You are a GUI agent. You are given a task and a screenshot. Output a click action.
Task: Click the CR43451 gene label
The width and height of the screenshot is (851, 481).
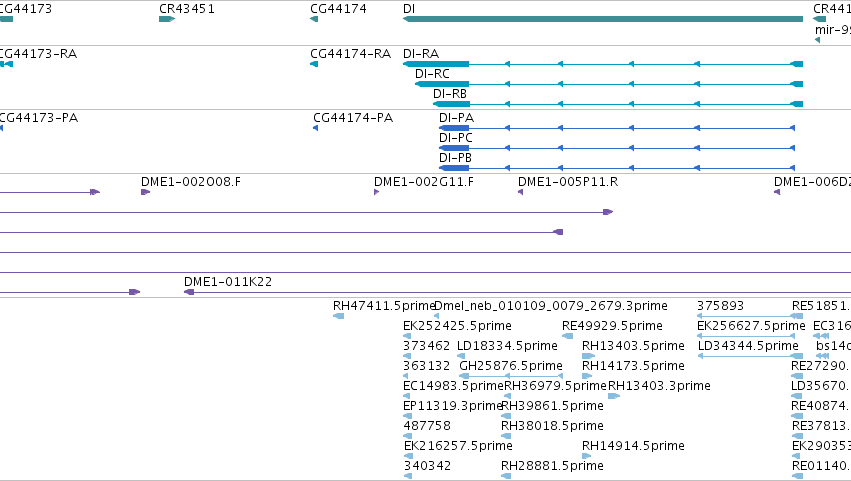[x=187, y=9]
